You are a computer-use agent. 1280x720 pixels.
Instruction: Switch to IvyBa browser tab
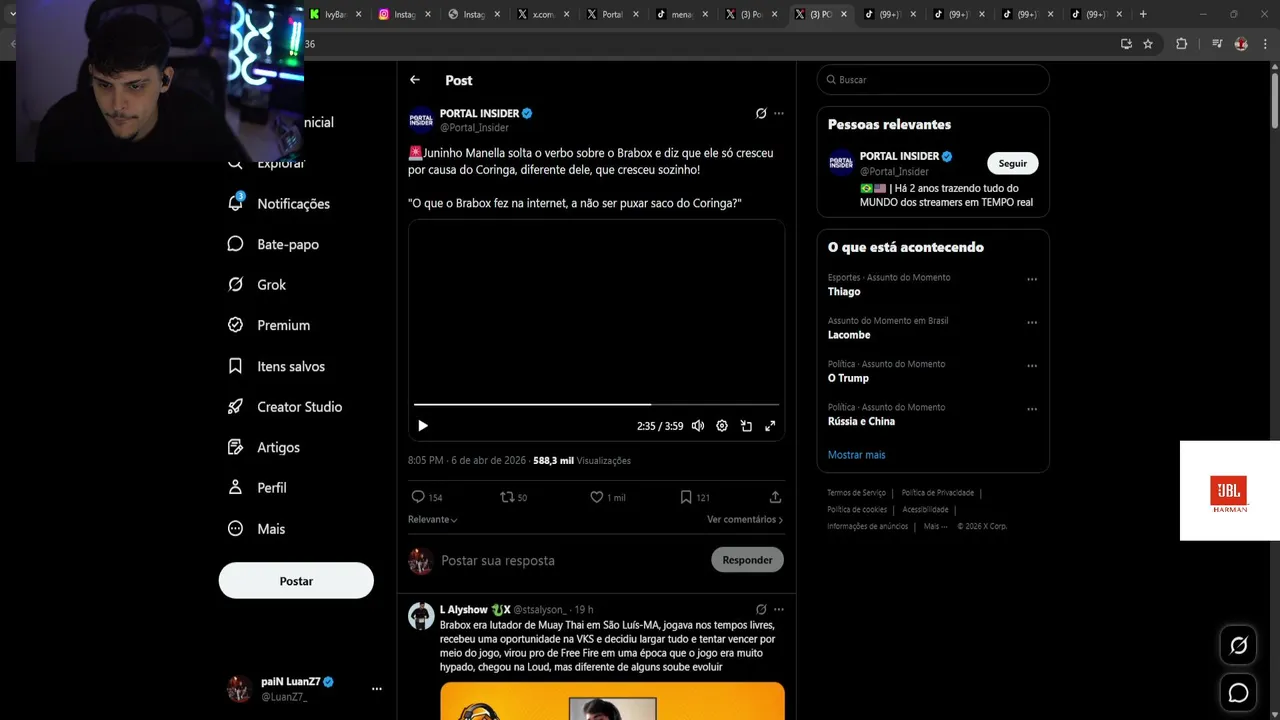click(x=328, y=14)
